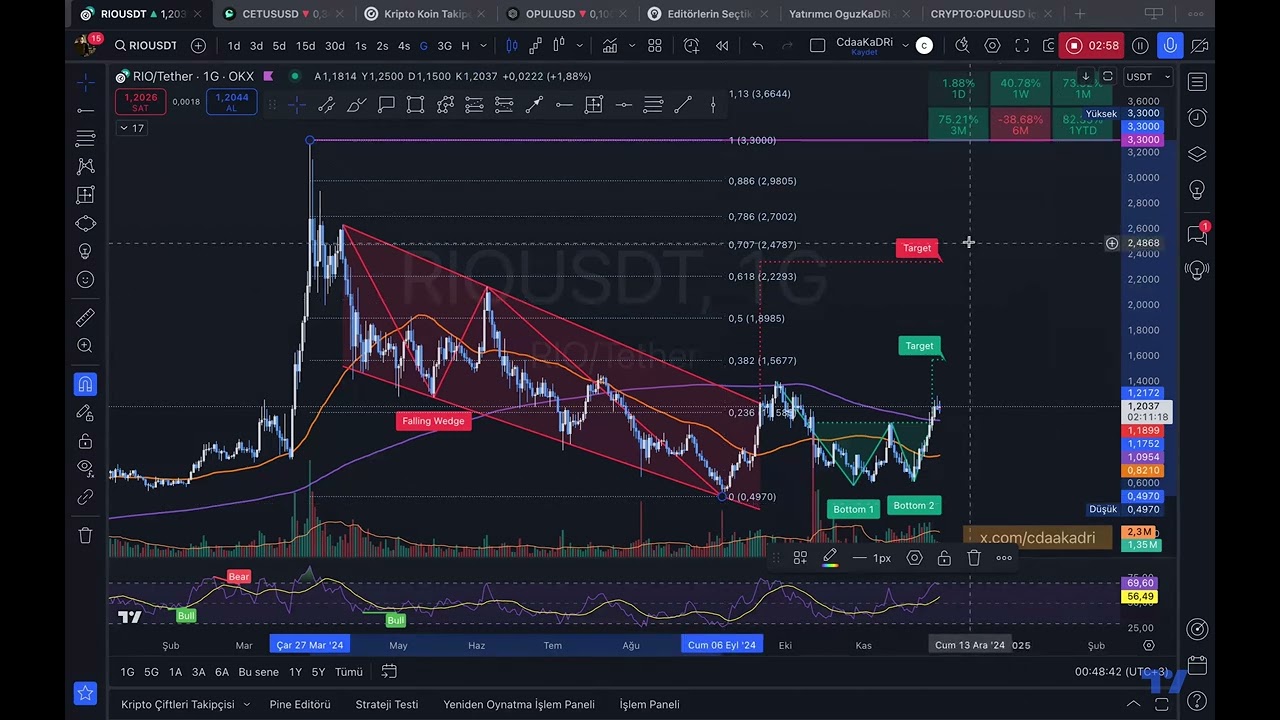Screen dimensions: 1280x720
Task: Toggle lock on the floating drawing toolbar
Action: (x=944, y=558)
